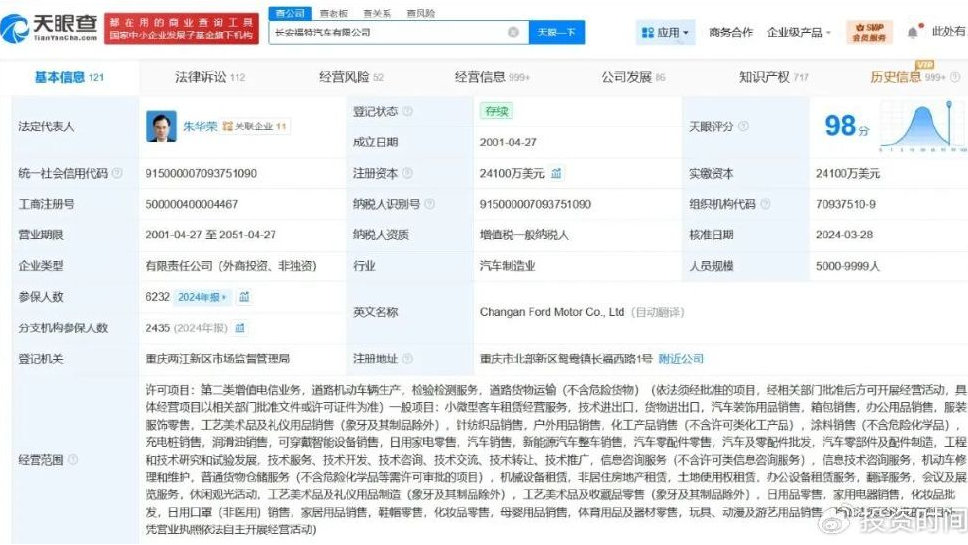Clear the search box text
This screenshot has width=968, height=545.
513,32
